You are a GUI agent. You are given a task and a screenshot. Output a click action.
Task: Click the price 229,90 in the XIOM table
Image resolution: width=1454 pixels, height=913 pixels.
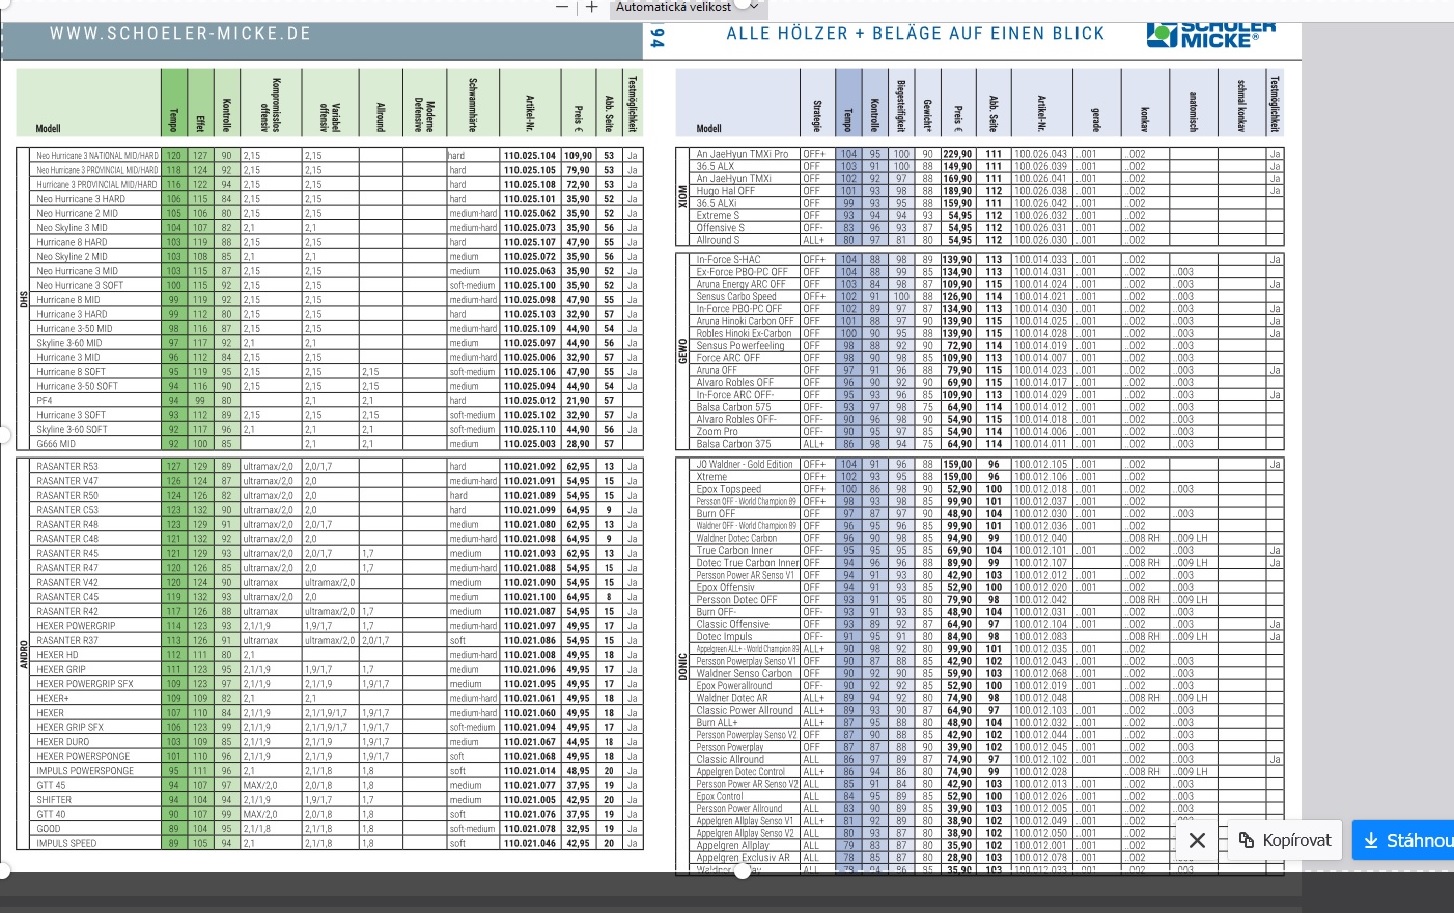coord(957,154)
